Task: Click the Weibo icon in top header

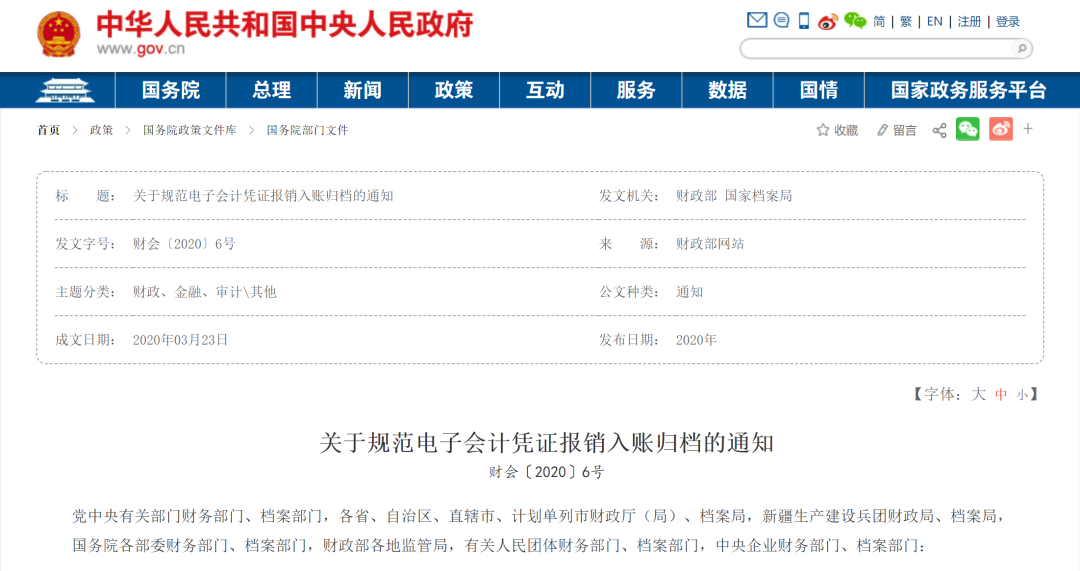Action: coord(827,21)
